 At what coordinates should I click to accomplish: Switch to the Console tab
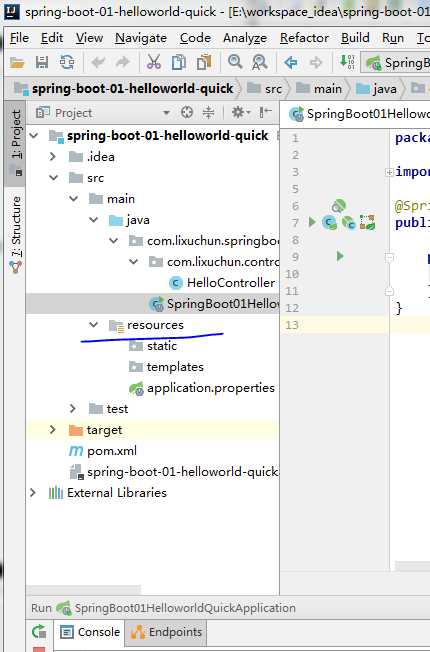click(90, 632)
